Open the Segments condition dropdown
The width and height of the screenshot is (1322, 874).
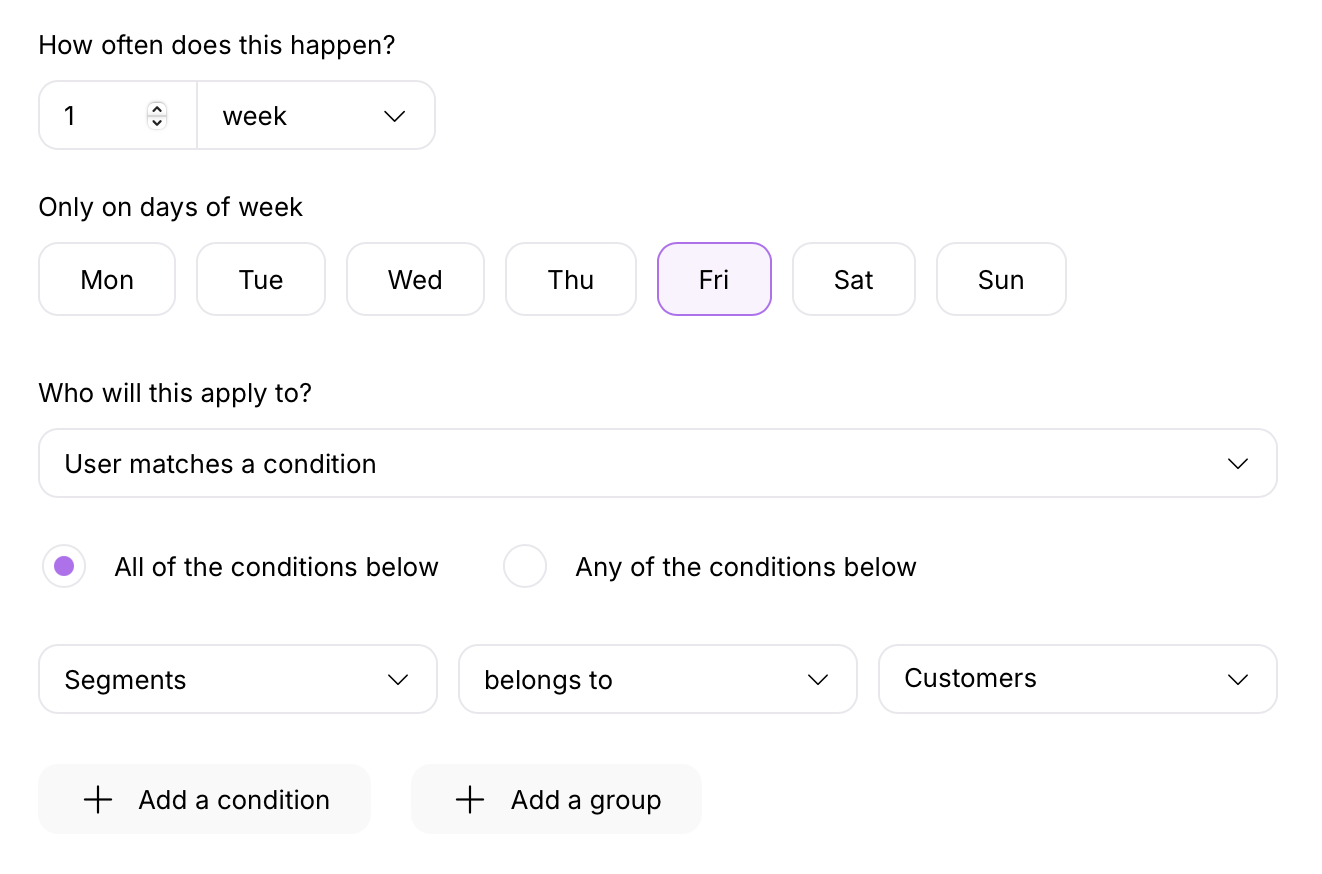[x=237, y=679]
